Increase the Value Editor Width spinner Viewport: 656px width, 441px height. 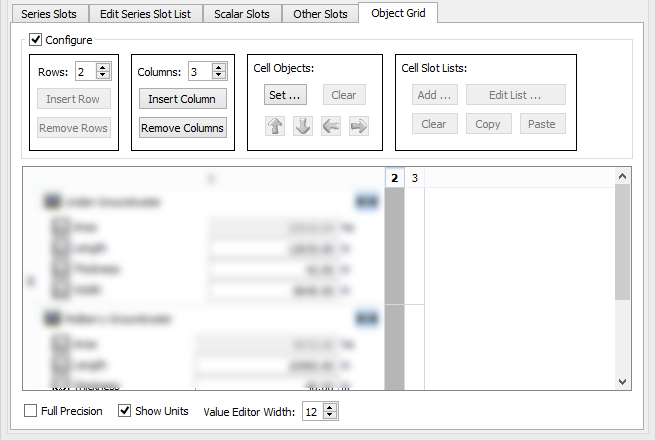[x=330, y=407]
